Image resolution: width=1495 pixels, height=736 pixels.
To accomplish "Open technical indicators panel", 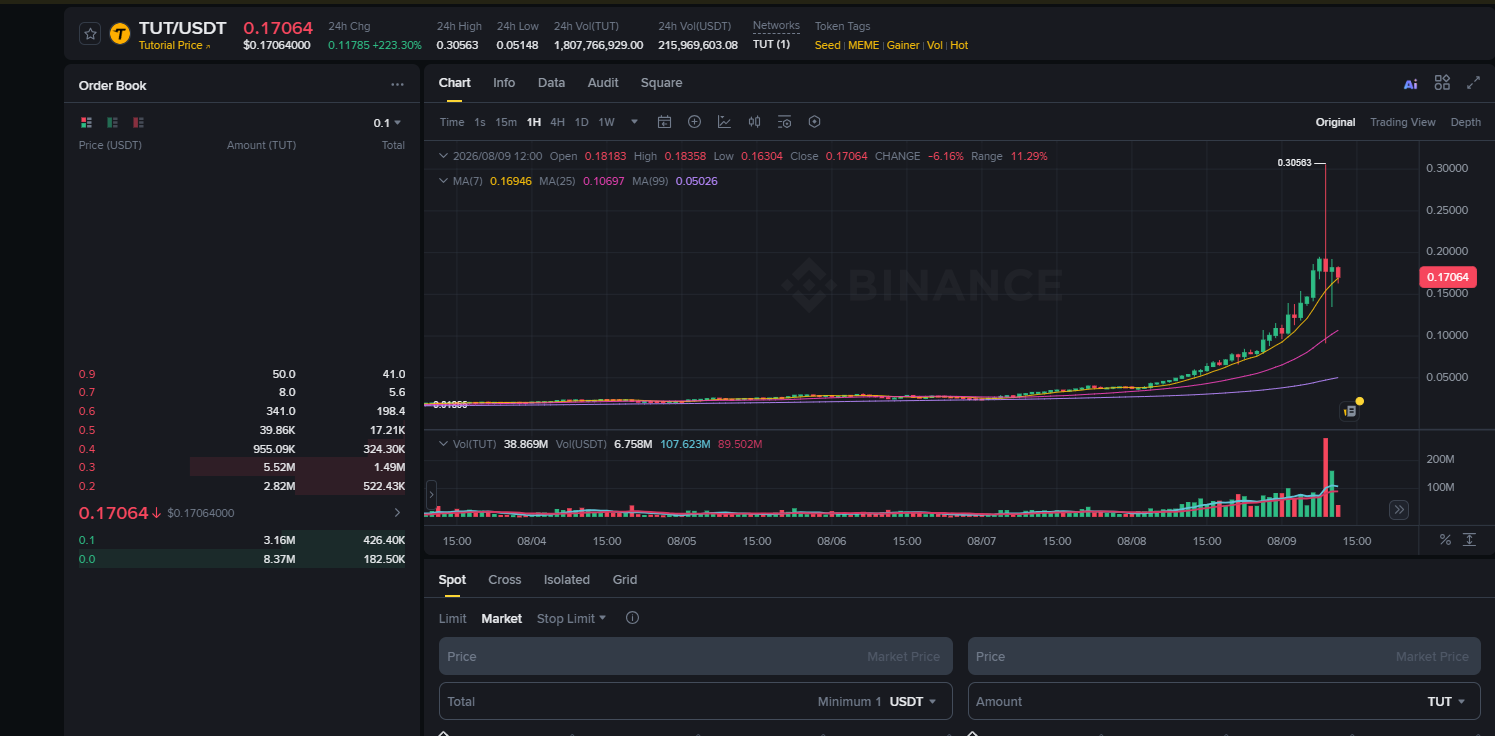I will click(x=724, y=122).
